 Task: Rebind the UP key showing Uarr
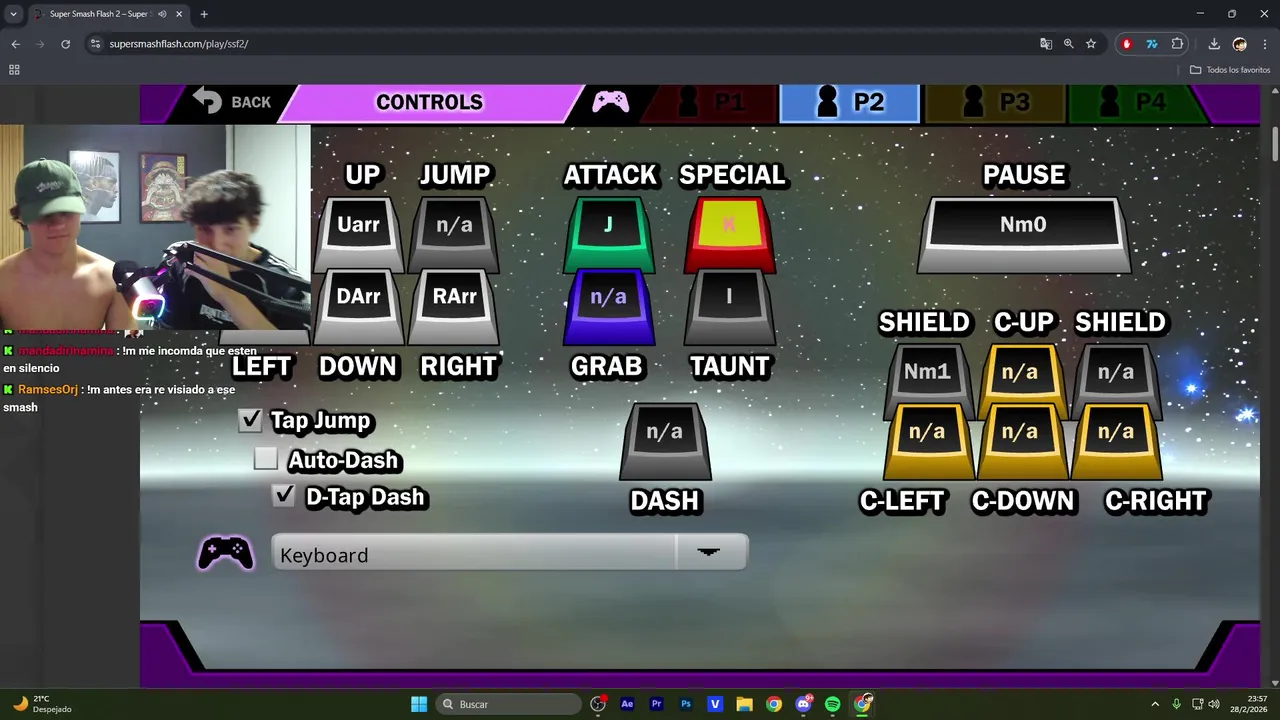tap(358, 233)
